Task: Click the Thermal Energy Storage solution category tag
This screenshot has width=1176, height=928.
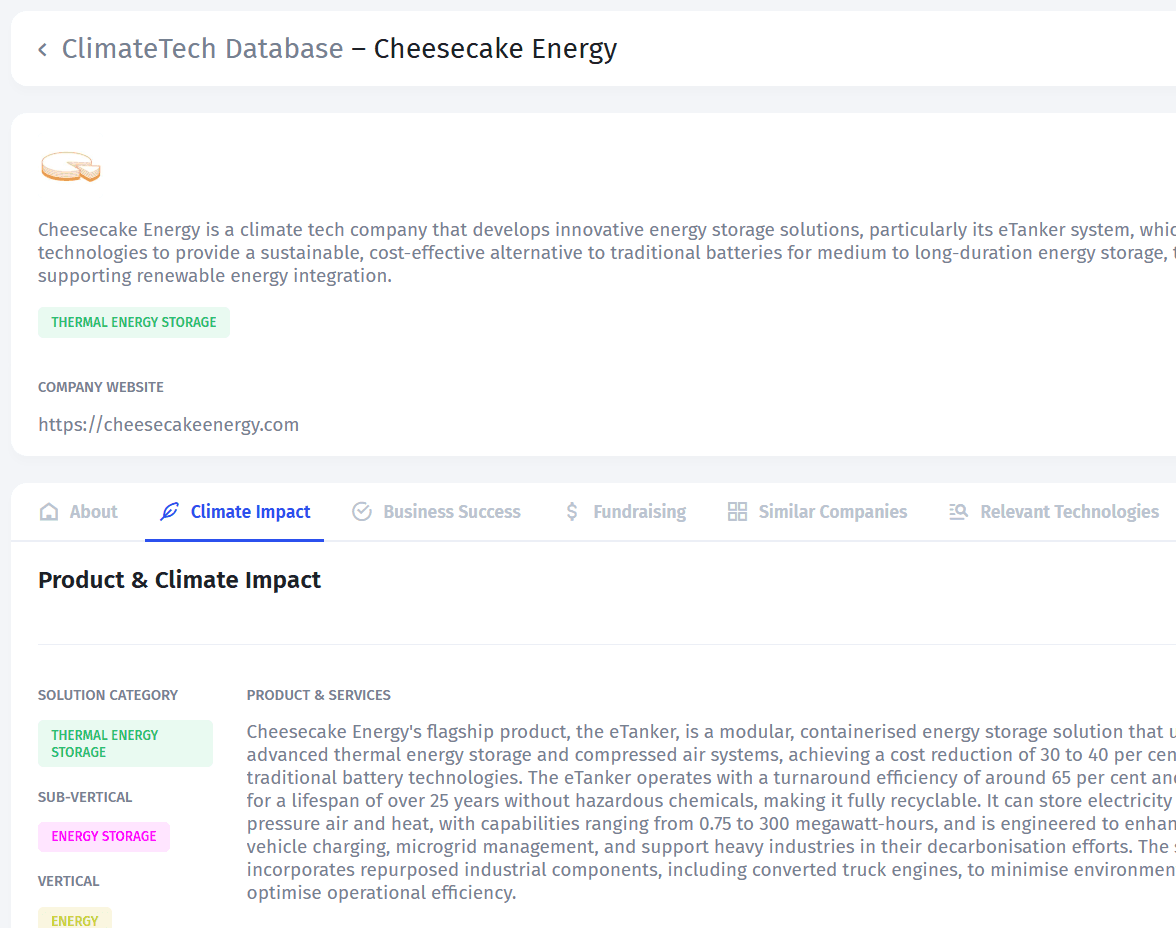Action: (125, 743)
